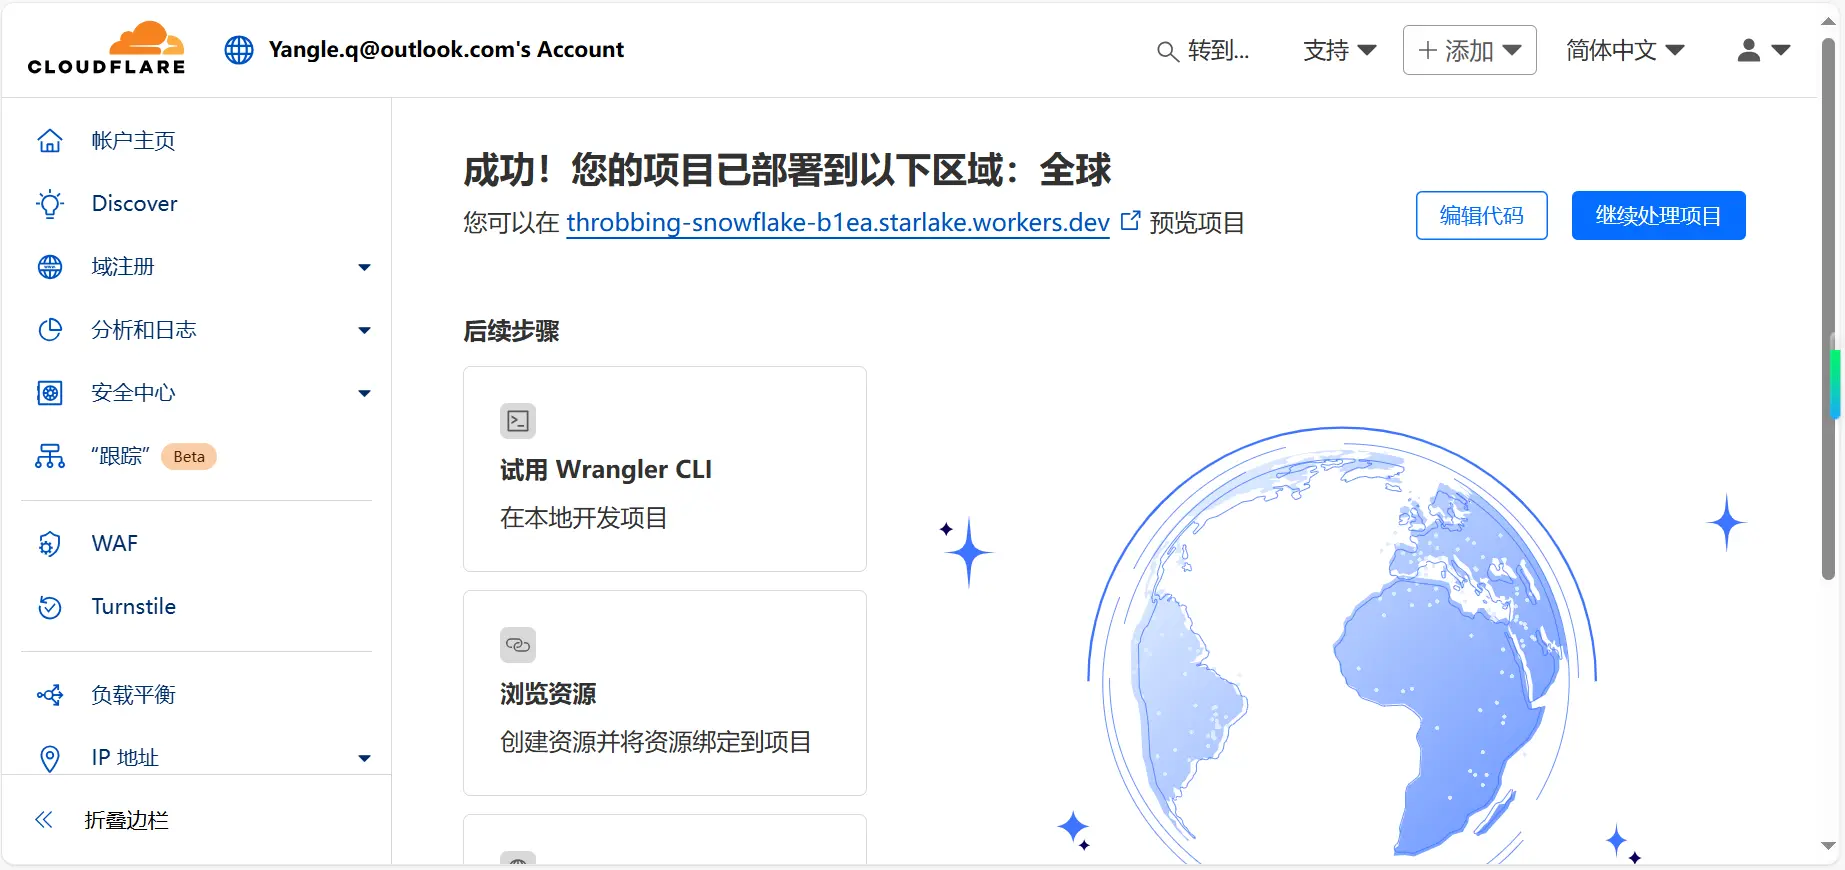Click the Discover lightbulb icon
This screenshot has height=870, width=1845.
[x=50, y=204]
